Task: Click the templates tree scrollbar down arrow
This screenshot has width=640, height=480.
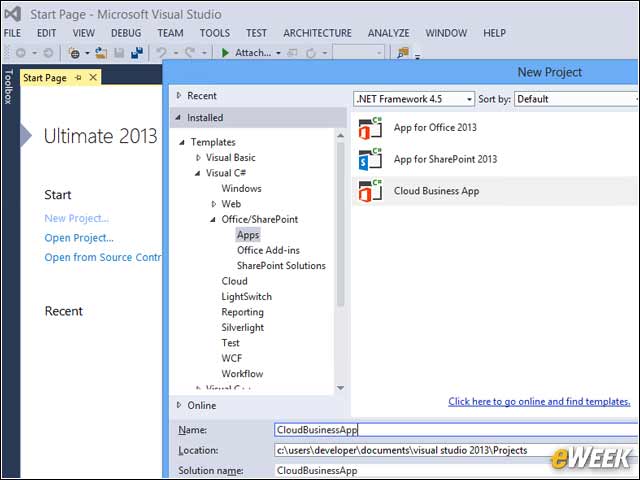Action: (340, 388)
